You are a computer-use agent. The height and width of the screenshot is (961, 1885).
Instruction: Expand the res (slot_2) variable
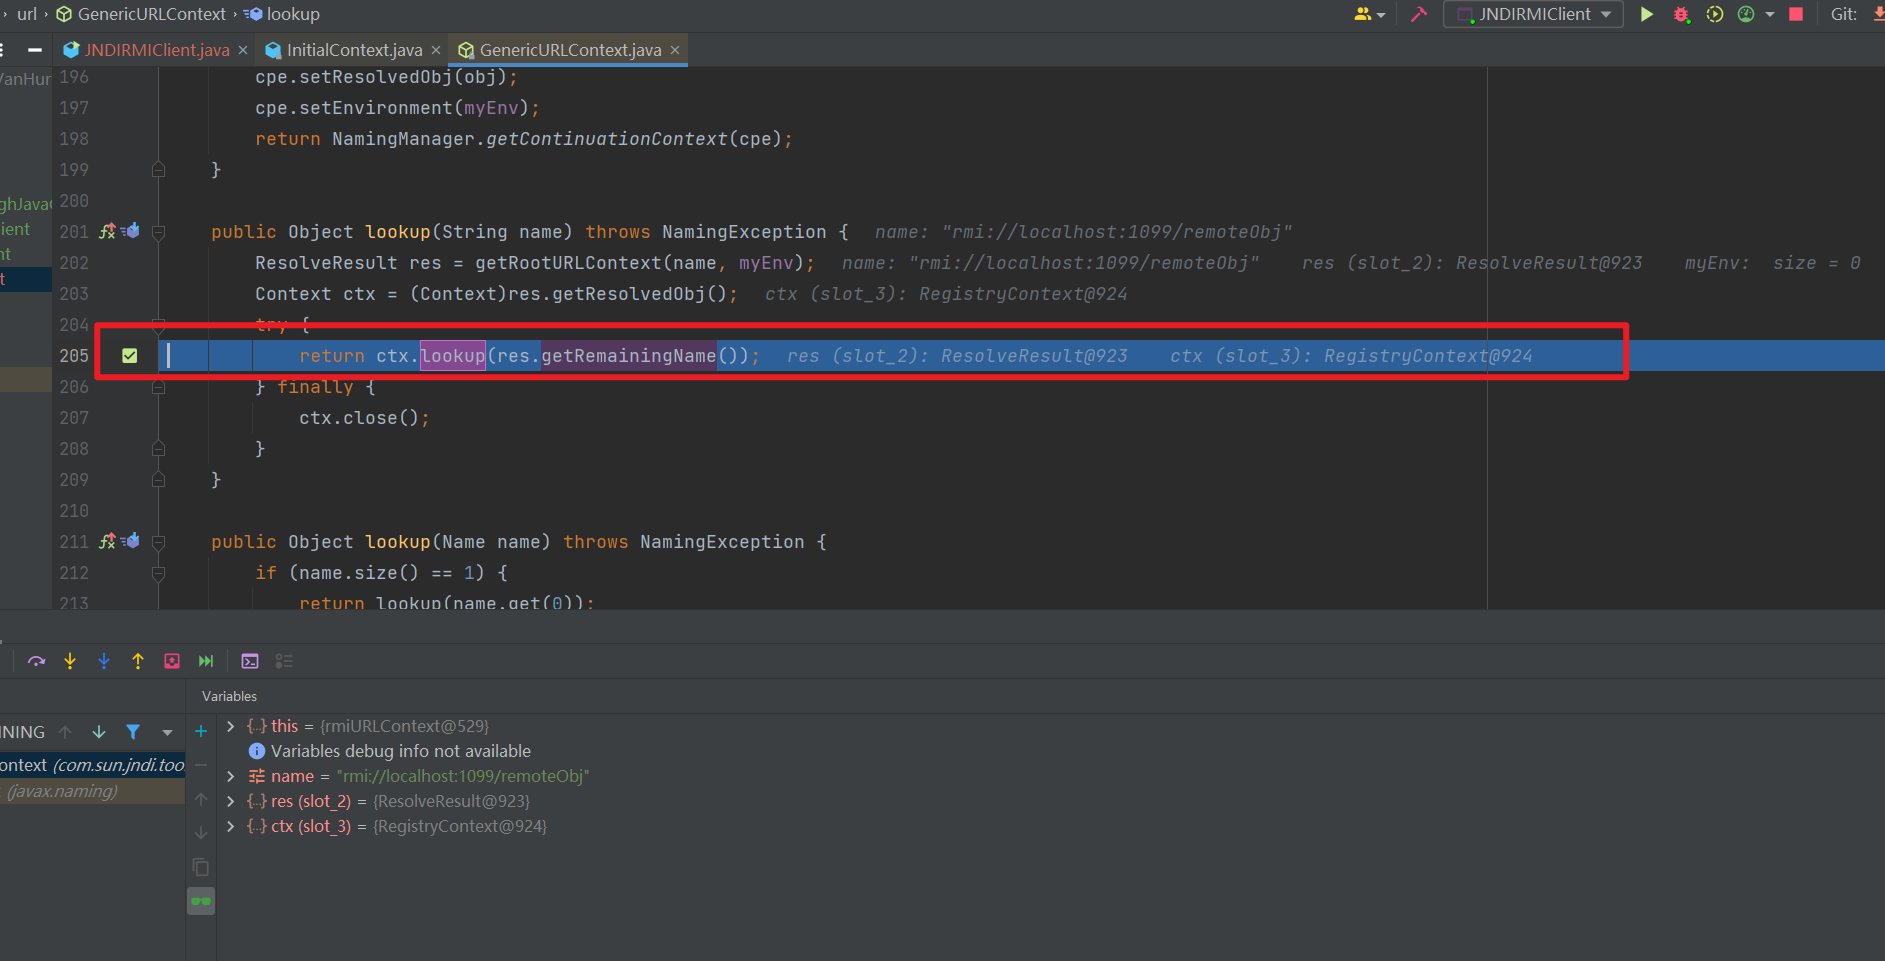(x=231, y=801)
